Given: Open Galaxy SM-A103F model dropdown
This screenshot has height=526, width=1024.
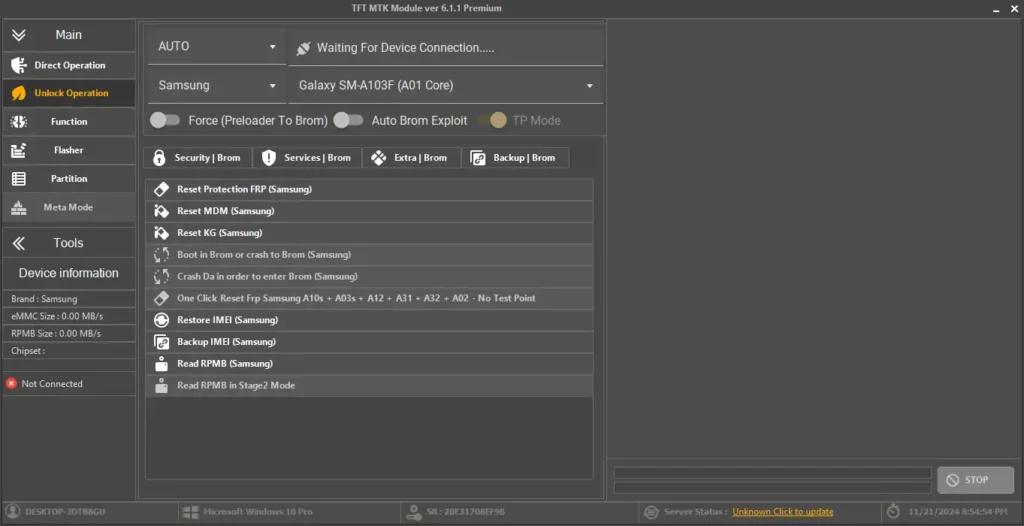Looking at the screenshot, I should tap(445, 86).
